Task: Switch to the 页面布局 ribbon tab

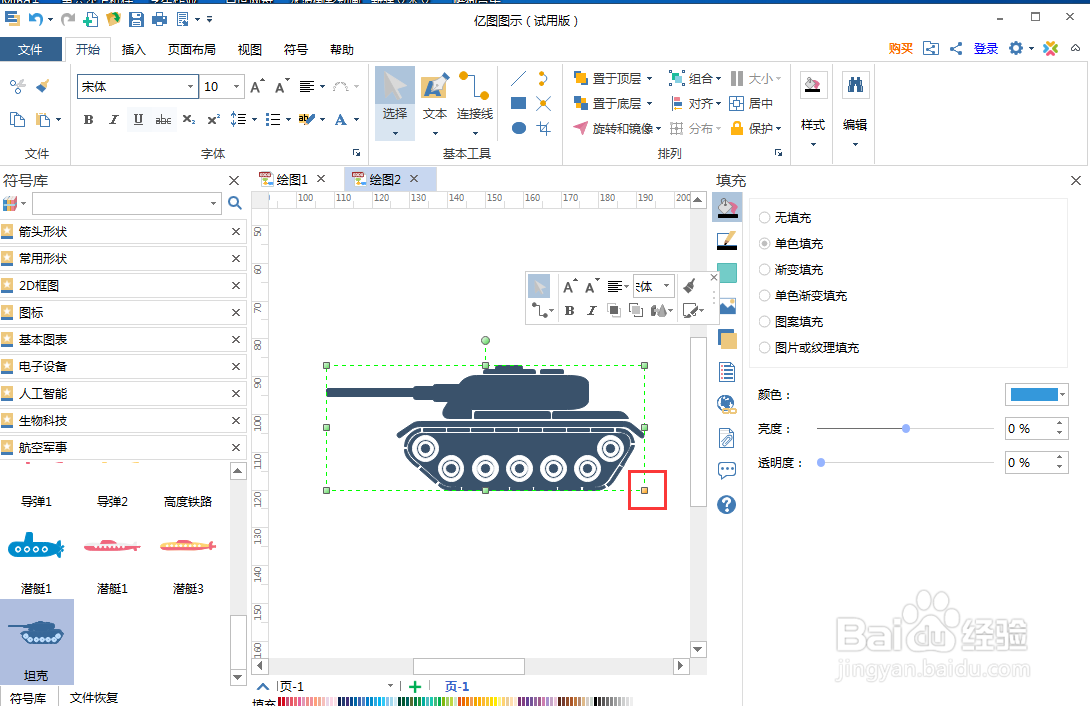Action: pos(191,49)
